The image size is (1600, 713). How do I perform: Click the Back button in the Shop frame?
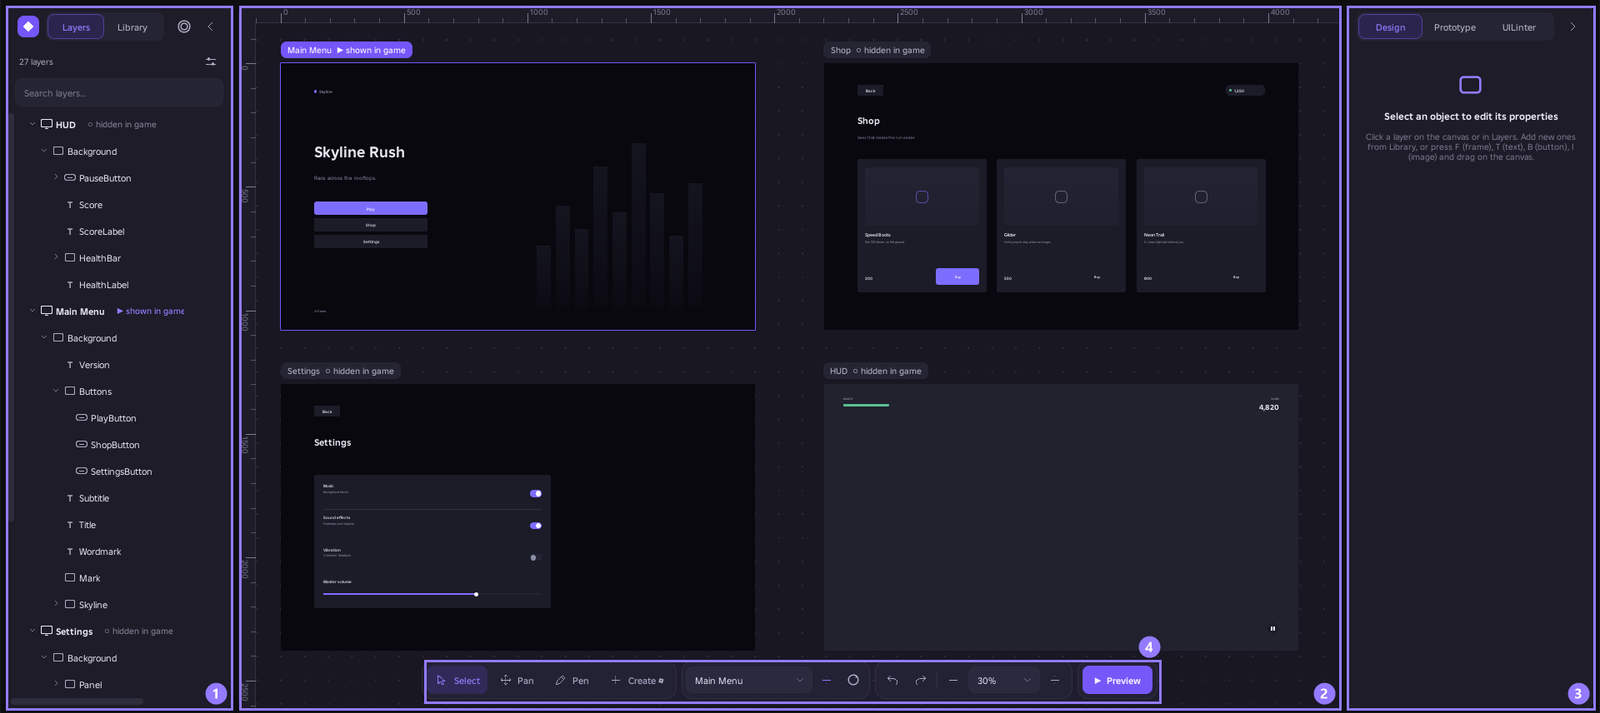[x=870, y=90]
